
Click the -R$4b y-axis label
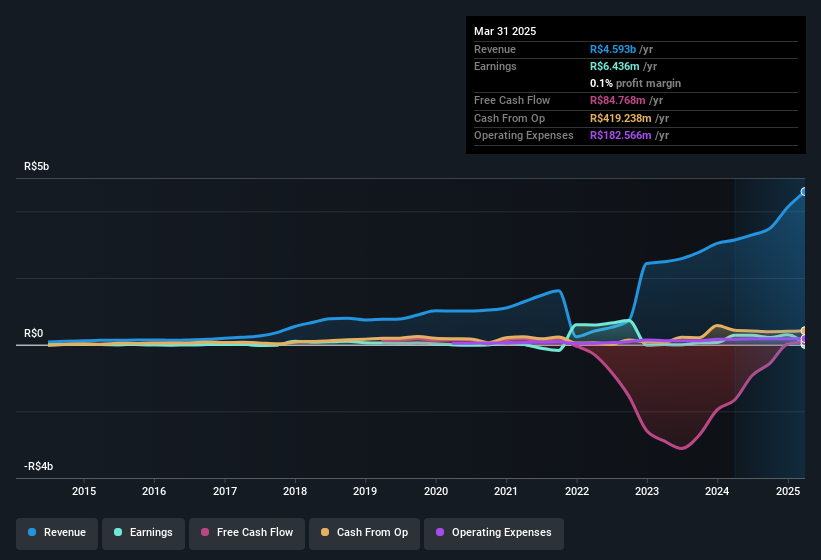point(38,466)
